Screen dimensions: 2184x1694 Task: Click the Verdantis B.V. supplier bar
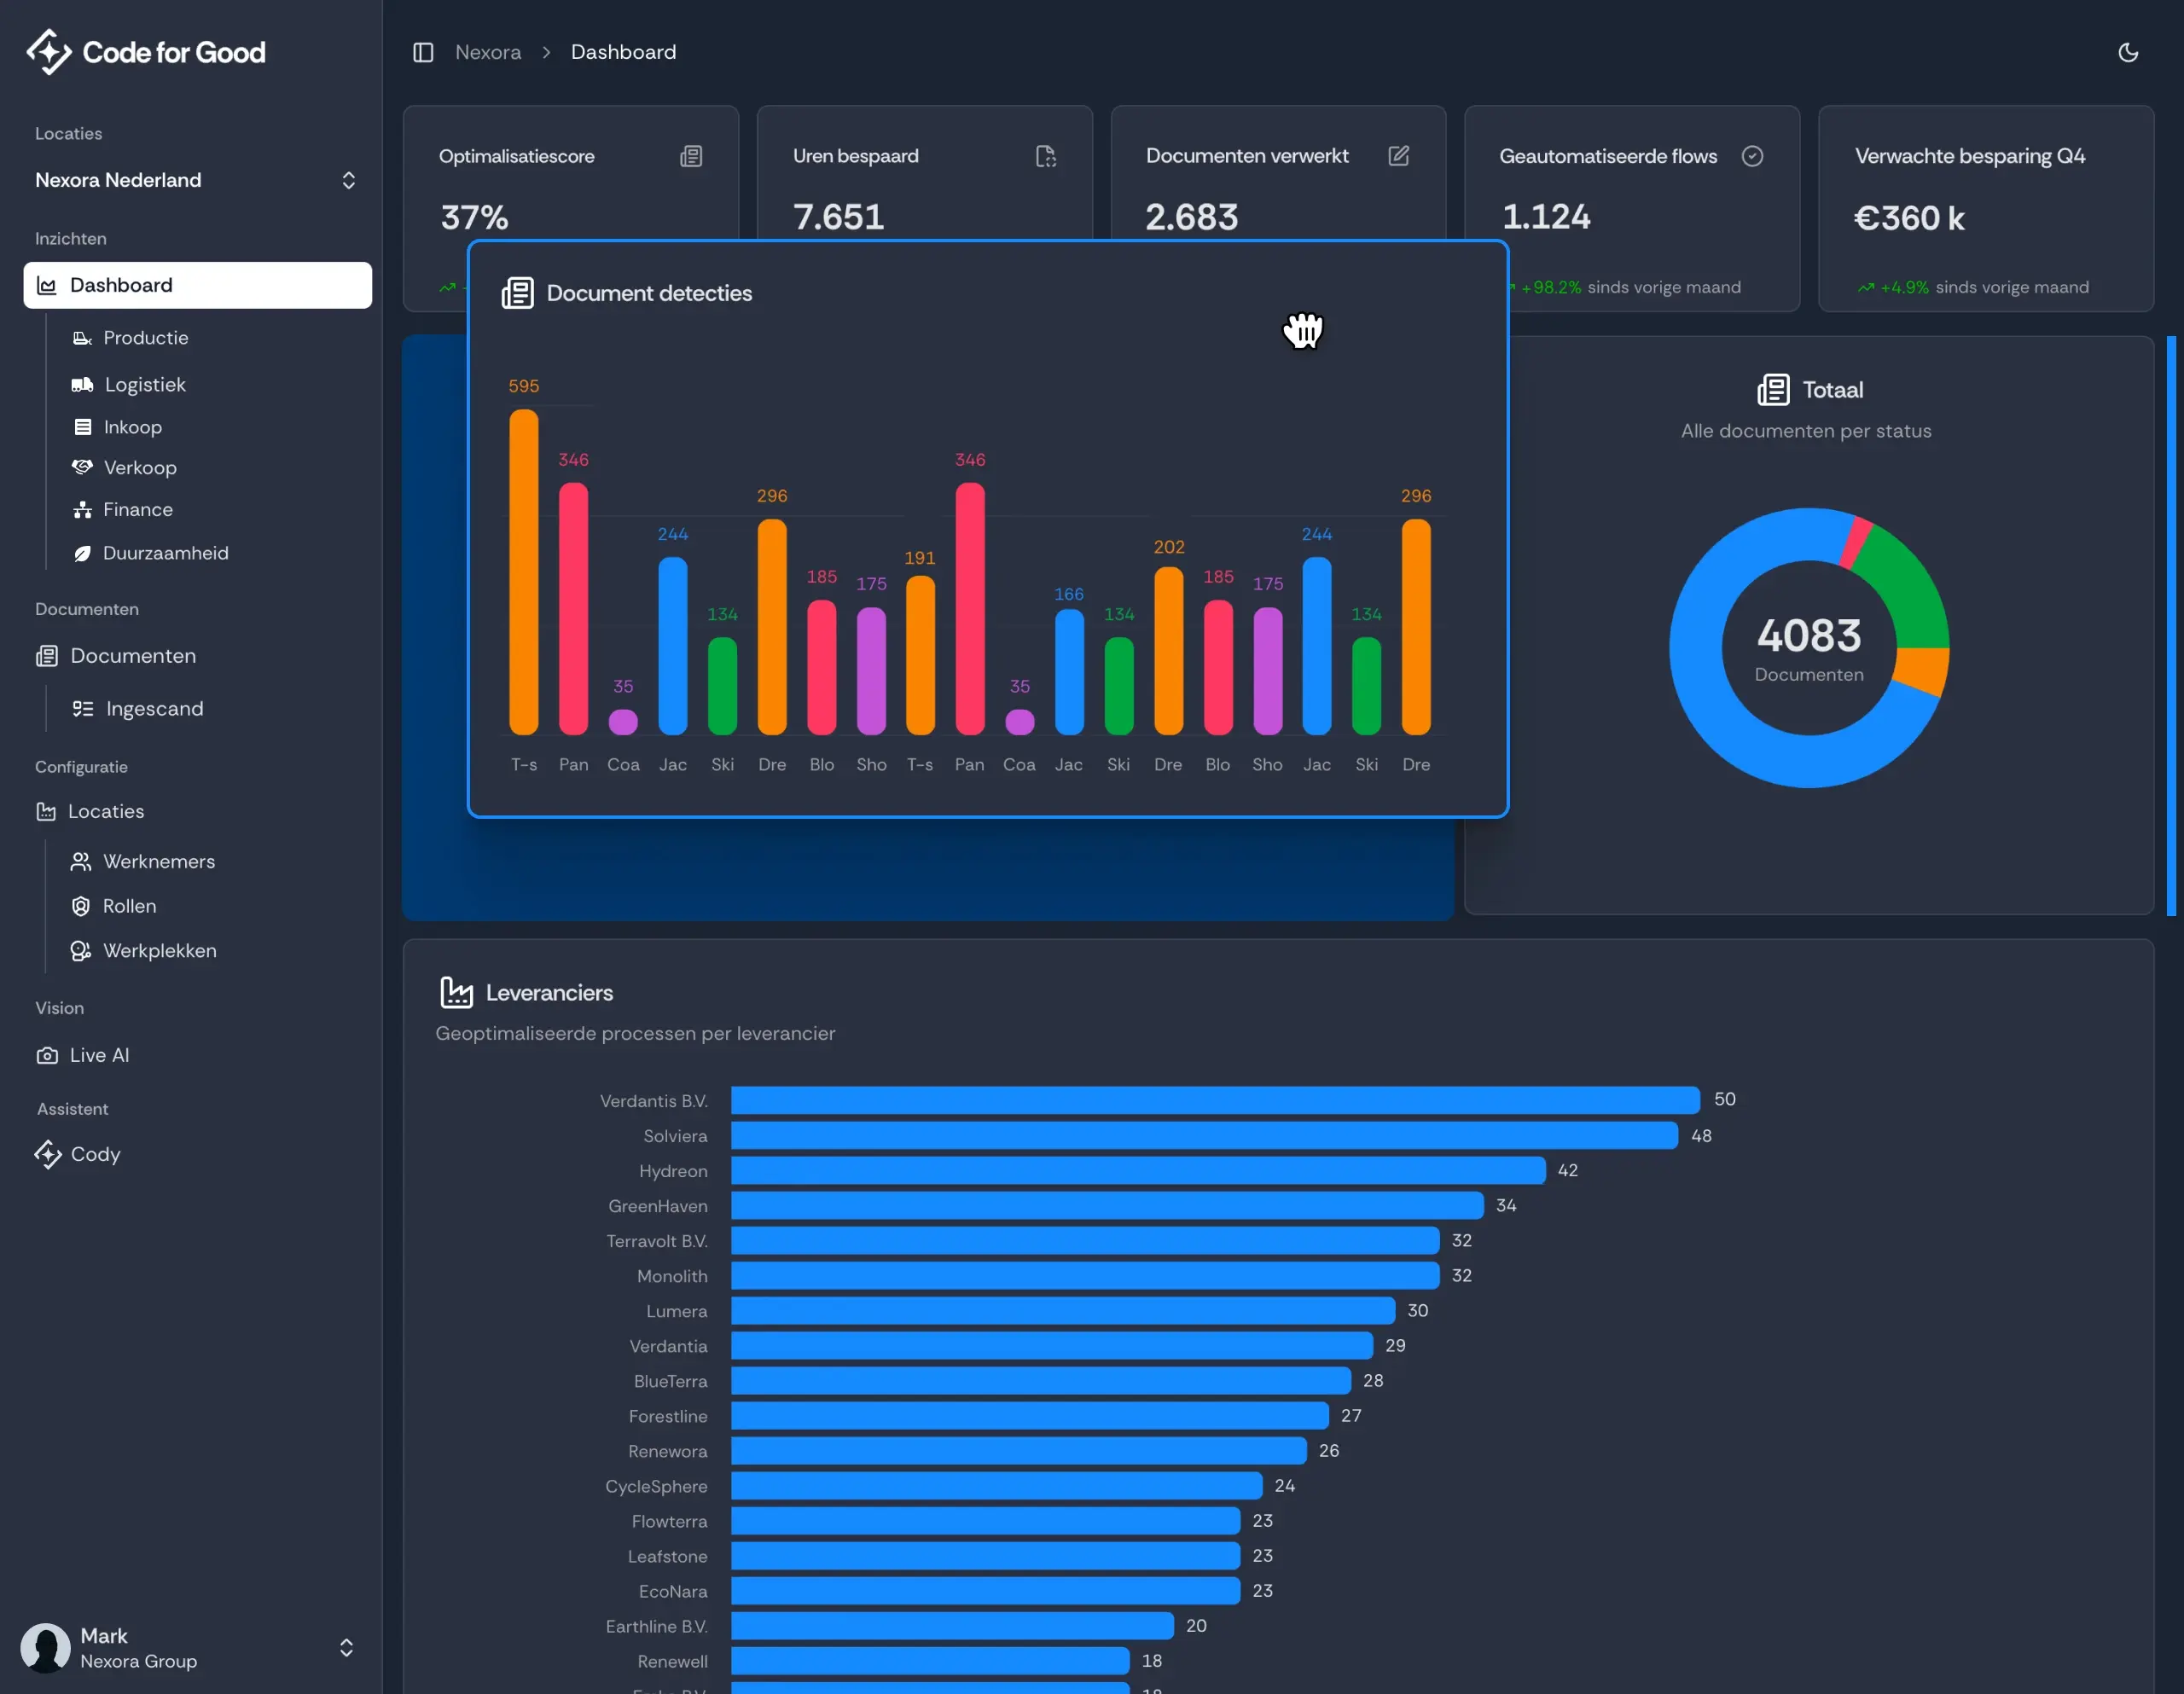1214,1100
